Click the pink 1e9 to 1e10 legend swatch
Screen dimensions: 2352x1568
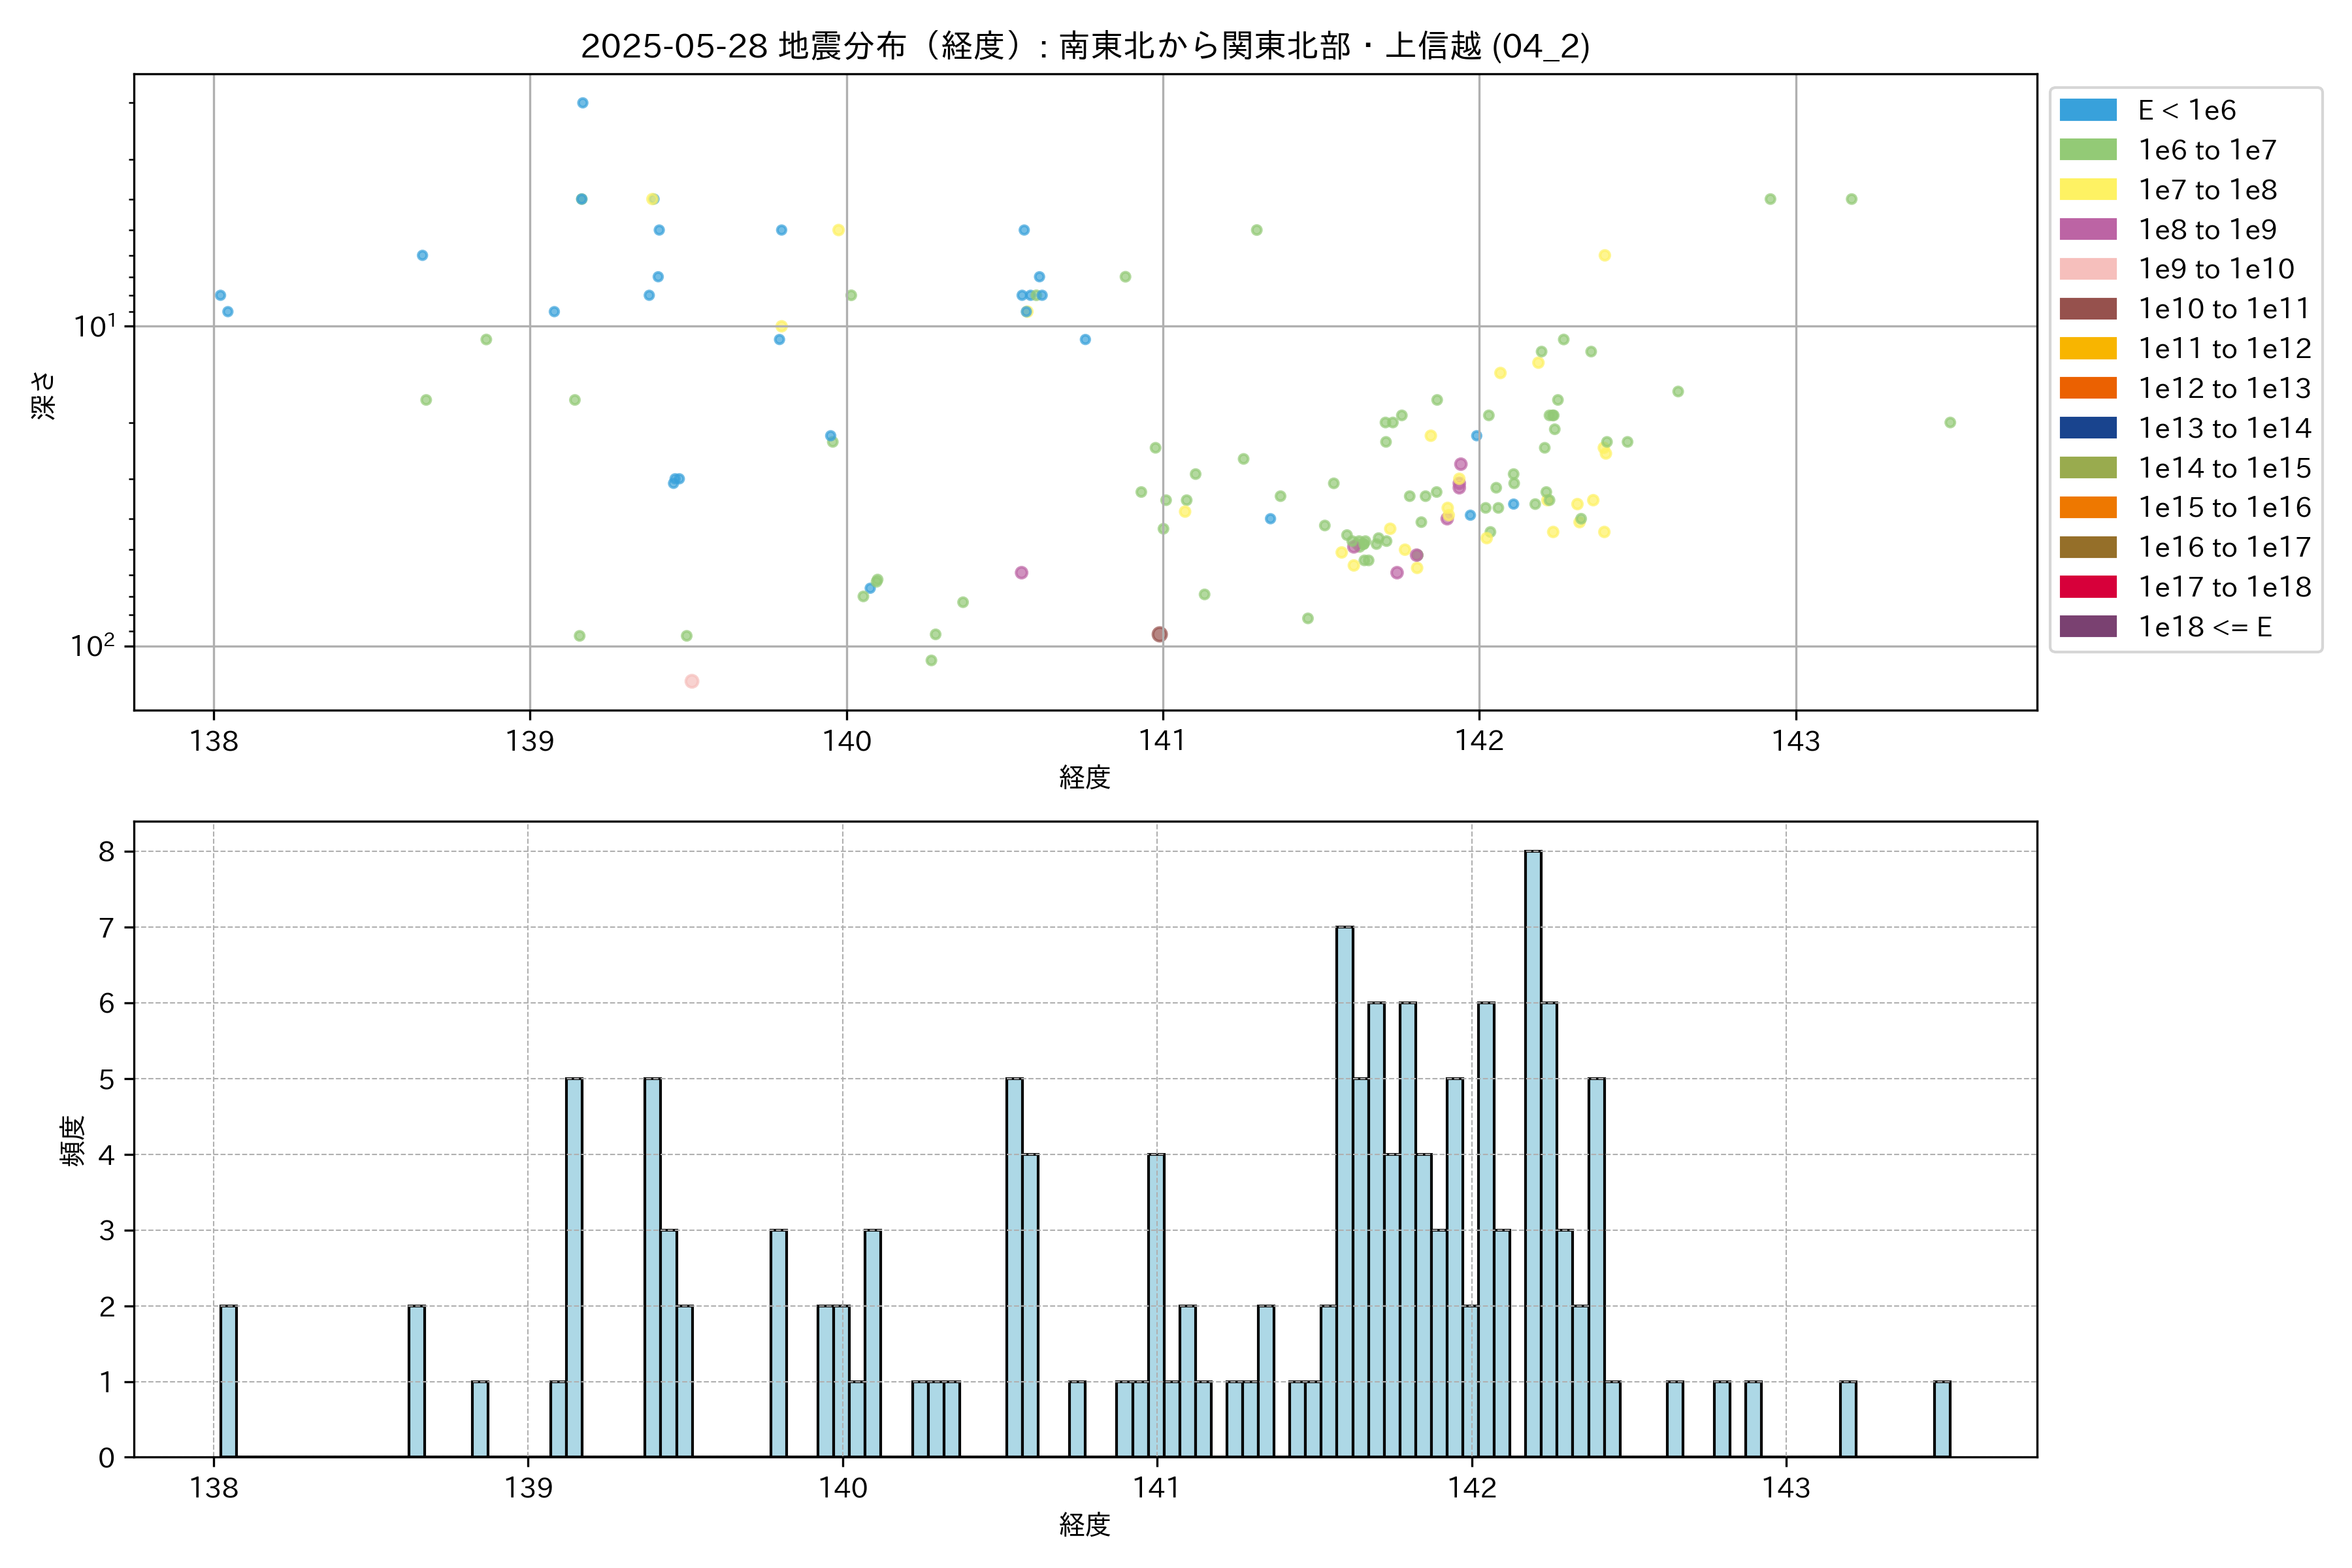coord(2087,269)
